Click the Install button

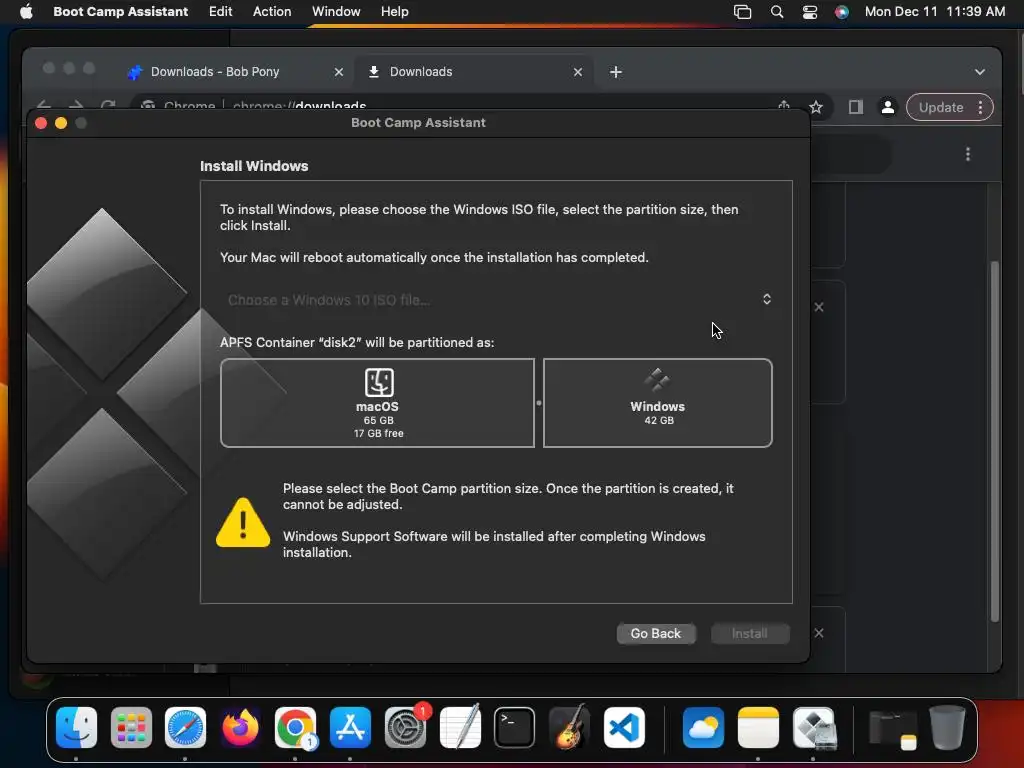coord(750,633)
